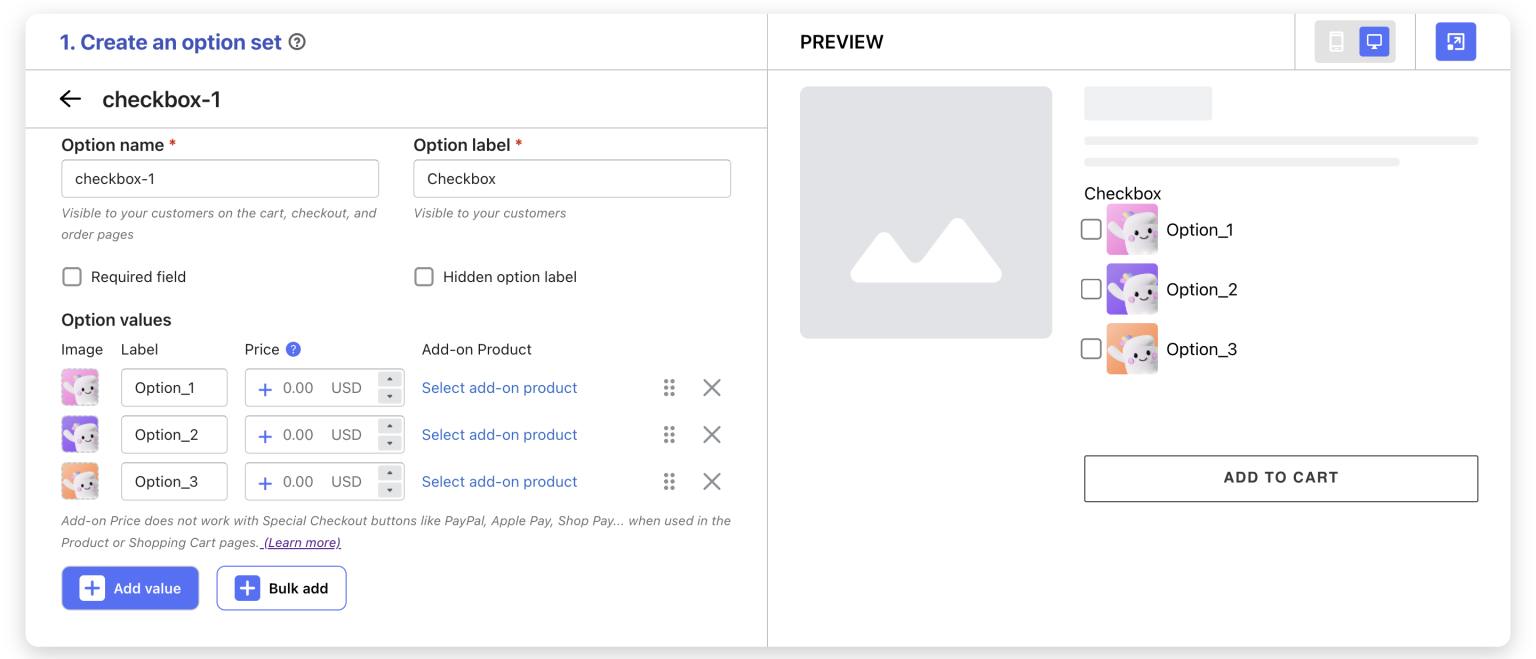Click the drag handle for Option_2 row
Screen dimensions: 1536x659
669,434
